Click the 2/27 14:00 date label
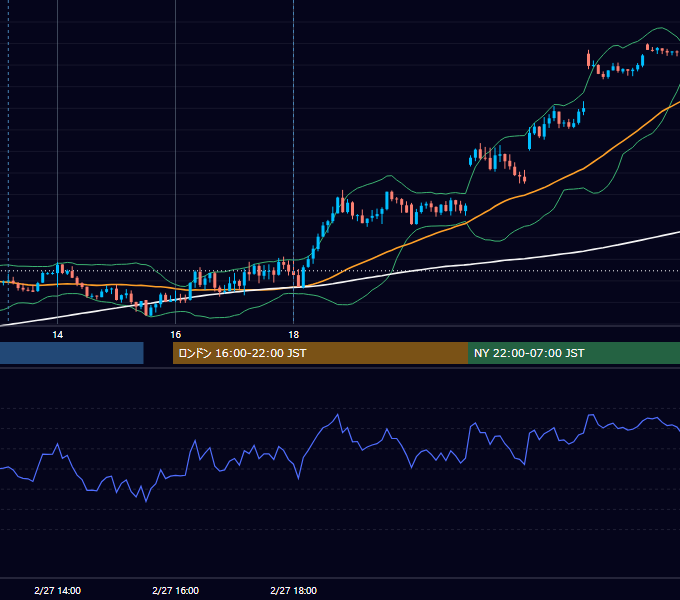680x600 pixels. [57, 590]
